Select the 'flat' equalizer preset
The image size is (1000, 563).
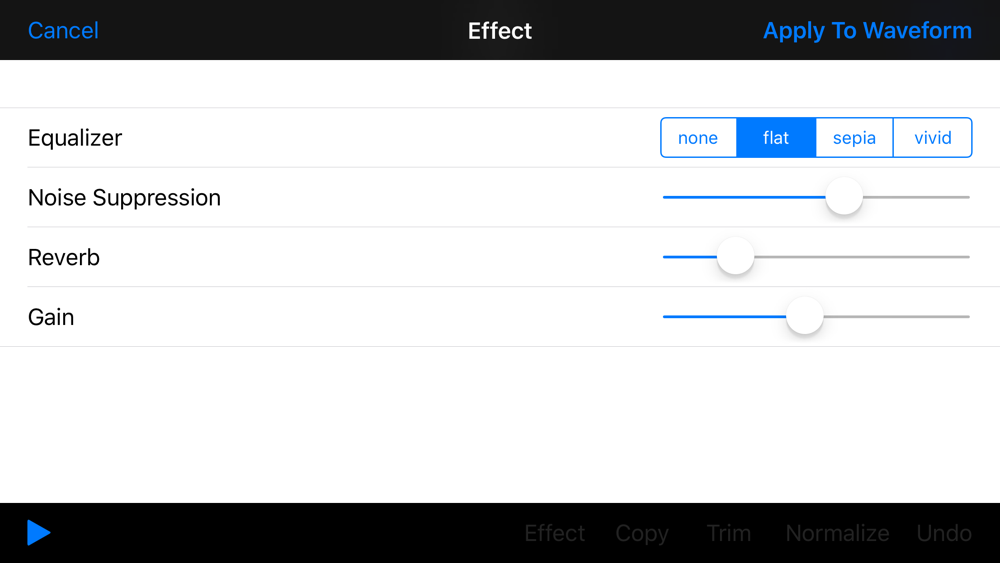click(776, 138)
